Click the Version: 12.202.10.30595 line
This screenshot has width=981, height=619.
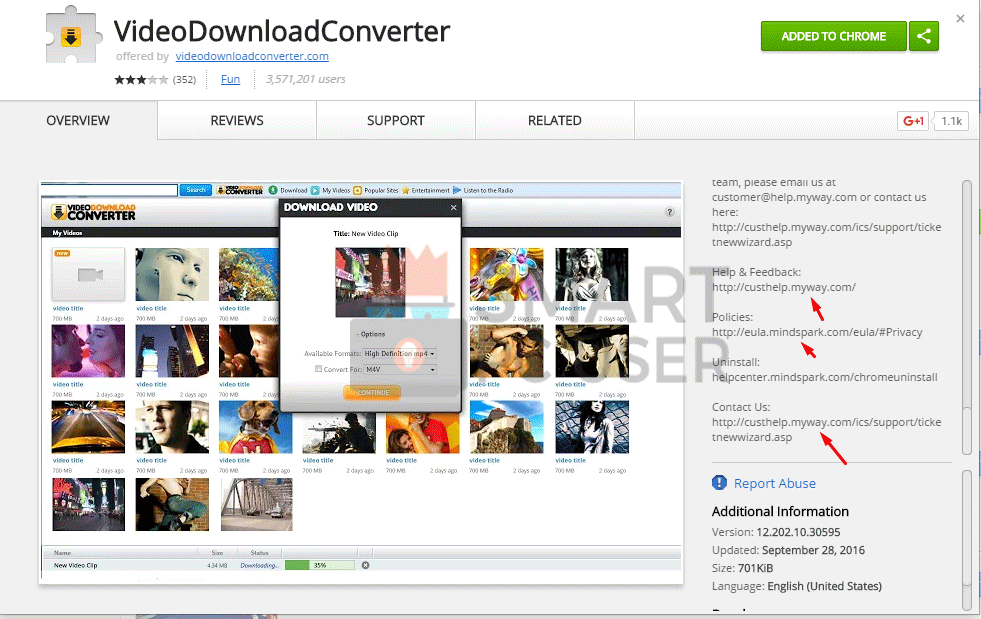(776, 532)
